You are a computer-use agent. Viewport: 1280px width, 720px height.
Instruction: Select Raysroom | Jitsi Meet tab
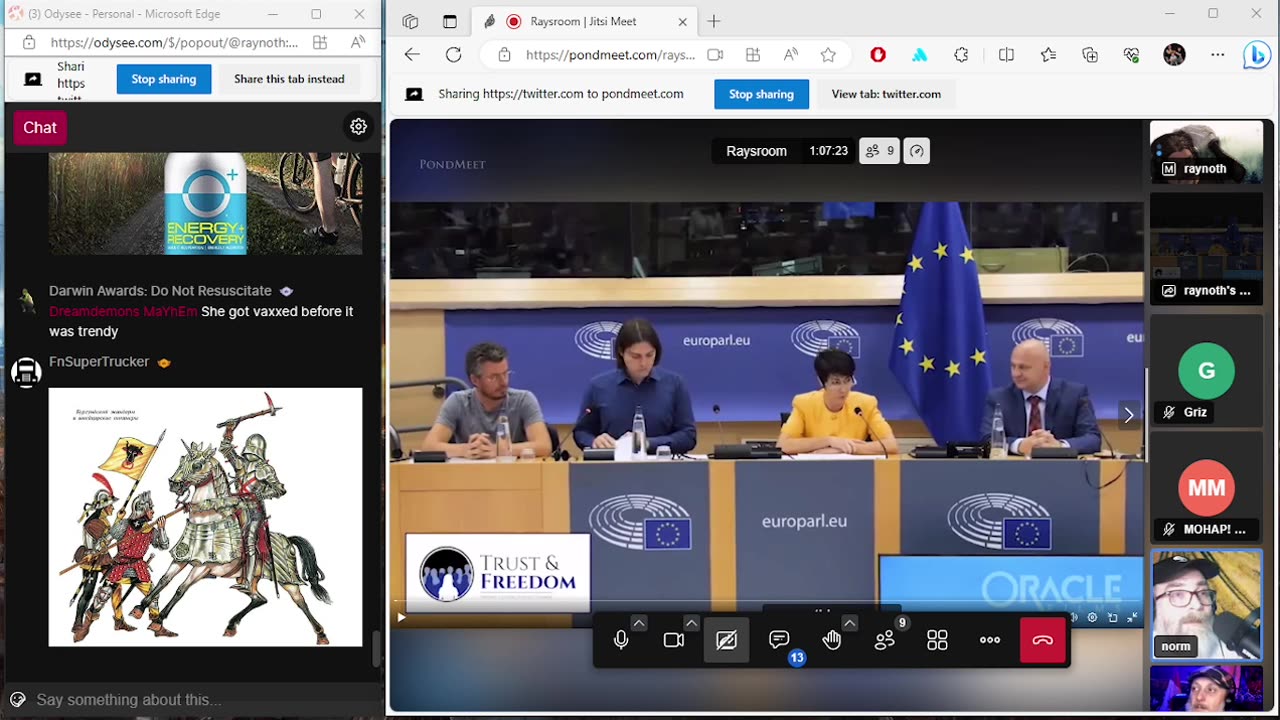point(585,21)
